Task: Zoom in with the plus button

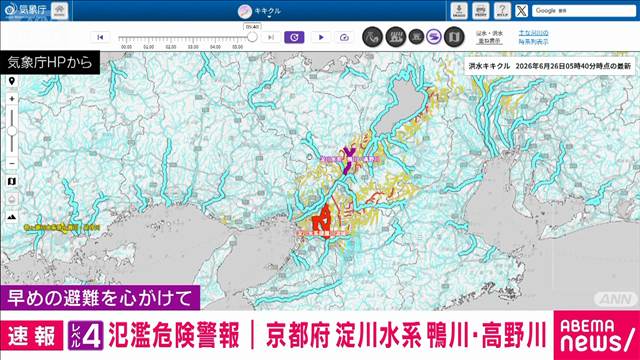Action: click(x=11, y=99)
